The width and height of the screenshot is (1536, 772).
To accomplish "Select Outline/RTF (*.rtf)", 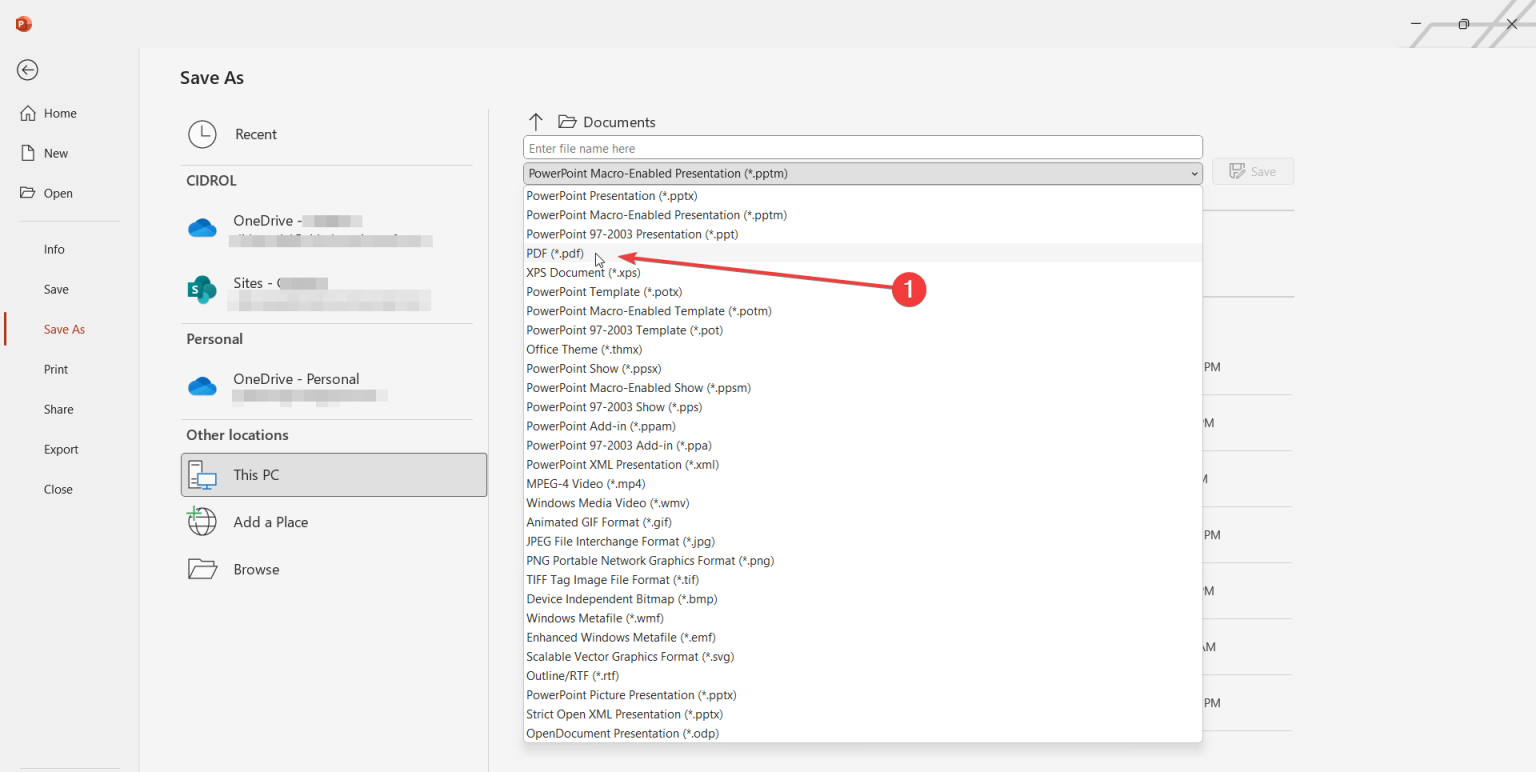I will tap(862, 676).
